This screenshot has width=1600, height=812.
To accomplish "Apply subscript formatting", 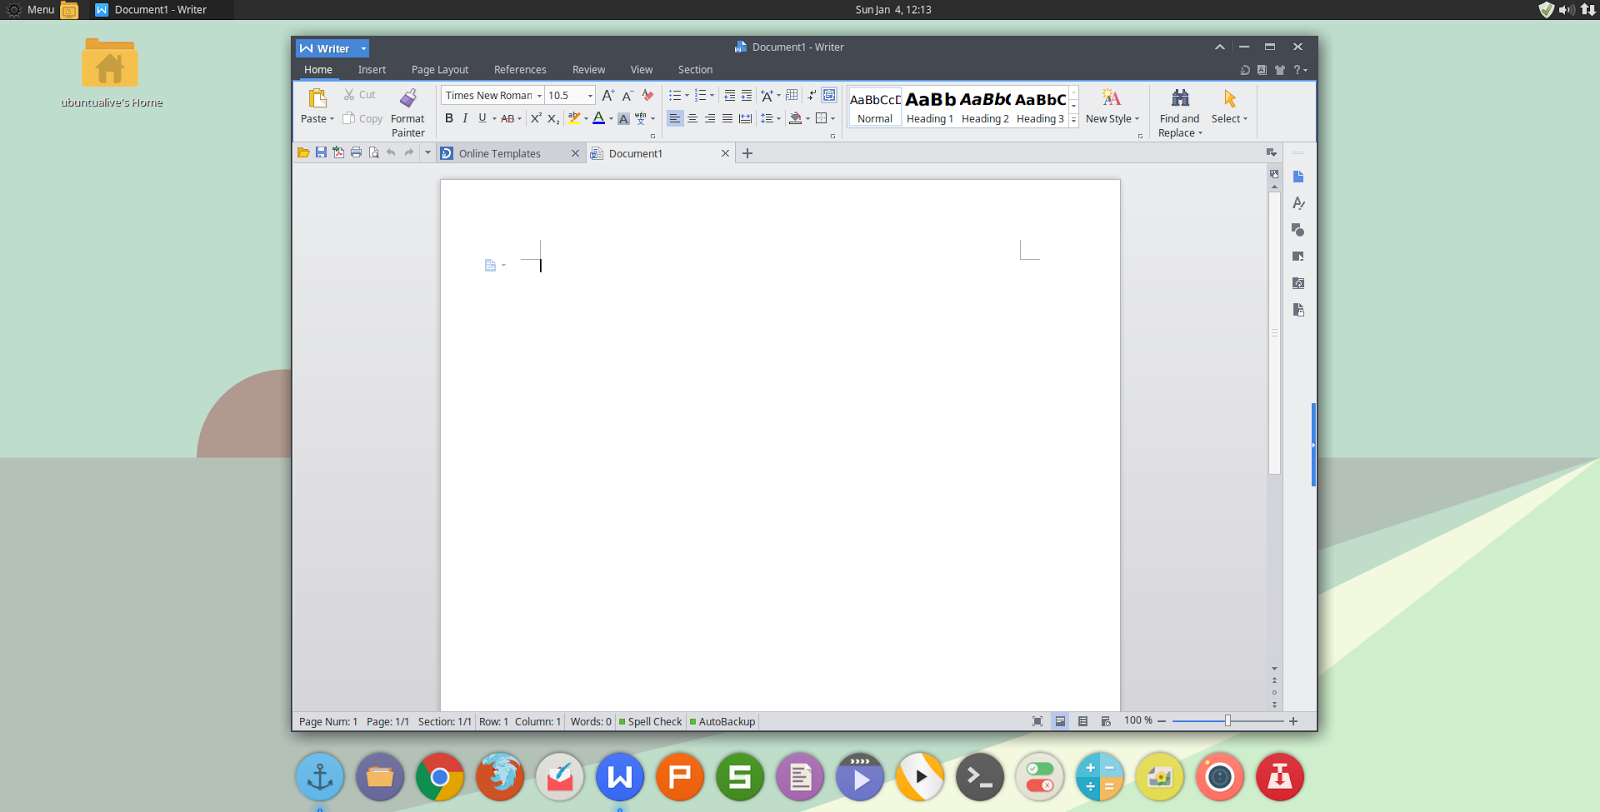I will click(553, 118).
